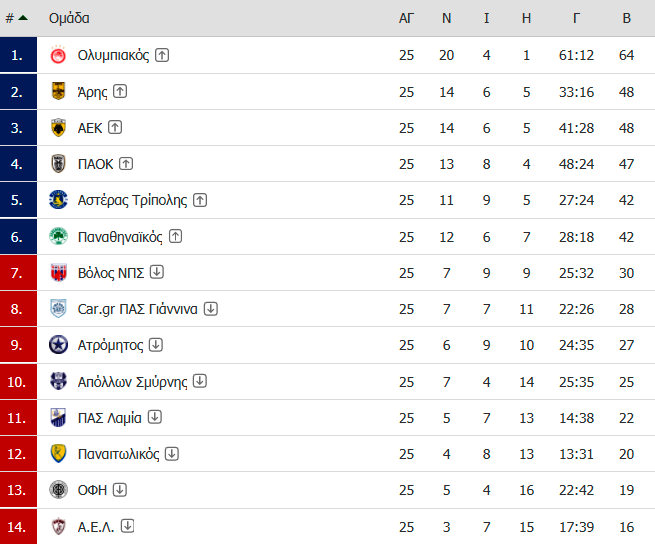Click promotion arrow next to Ολυμπιακός
Viewport: 655px width, 544px height.
[x=162, y=55]
